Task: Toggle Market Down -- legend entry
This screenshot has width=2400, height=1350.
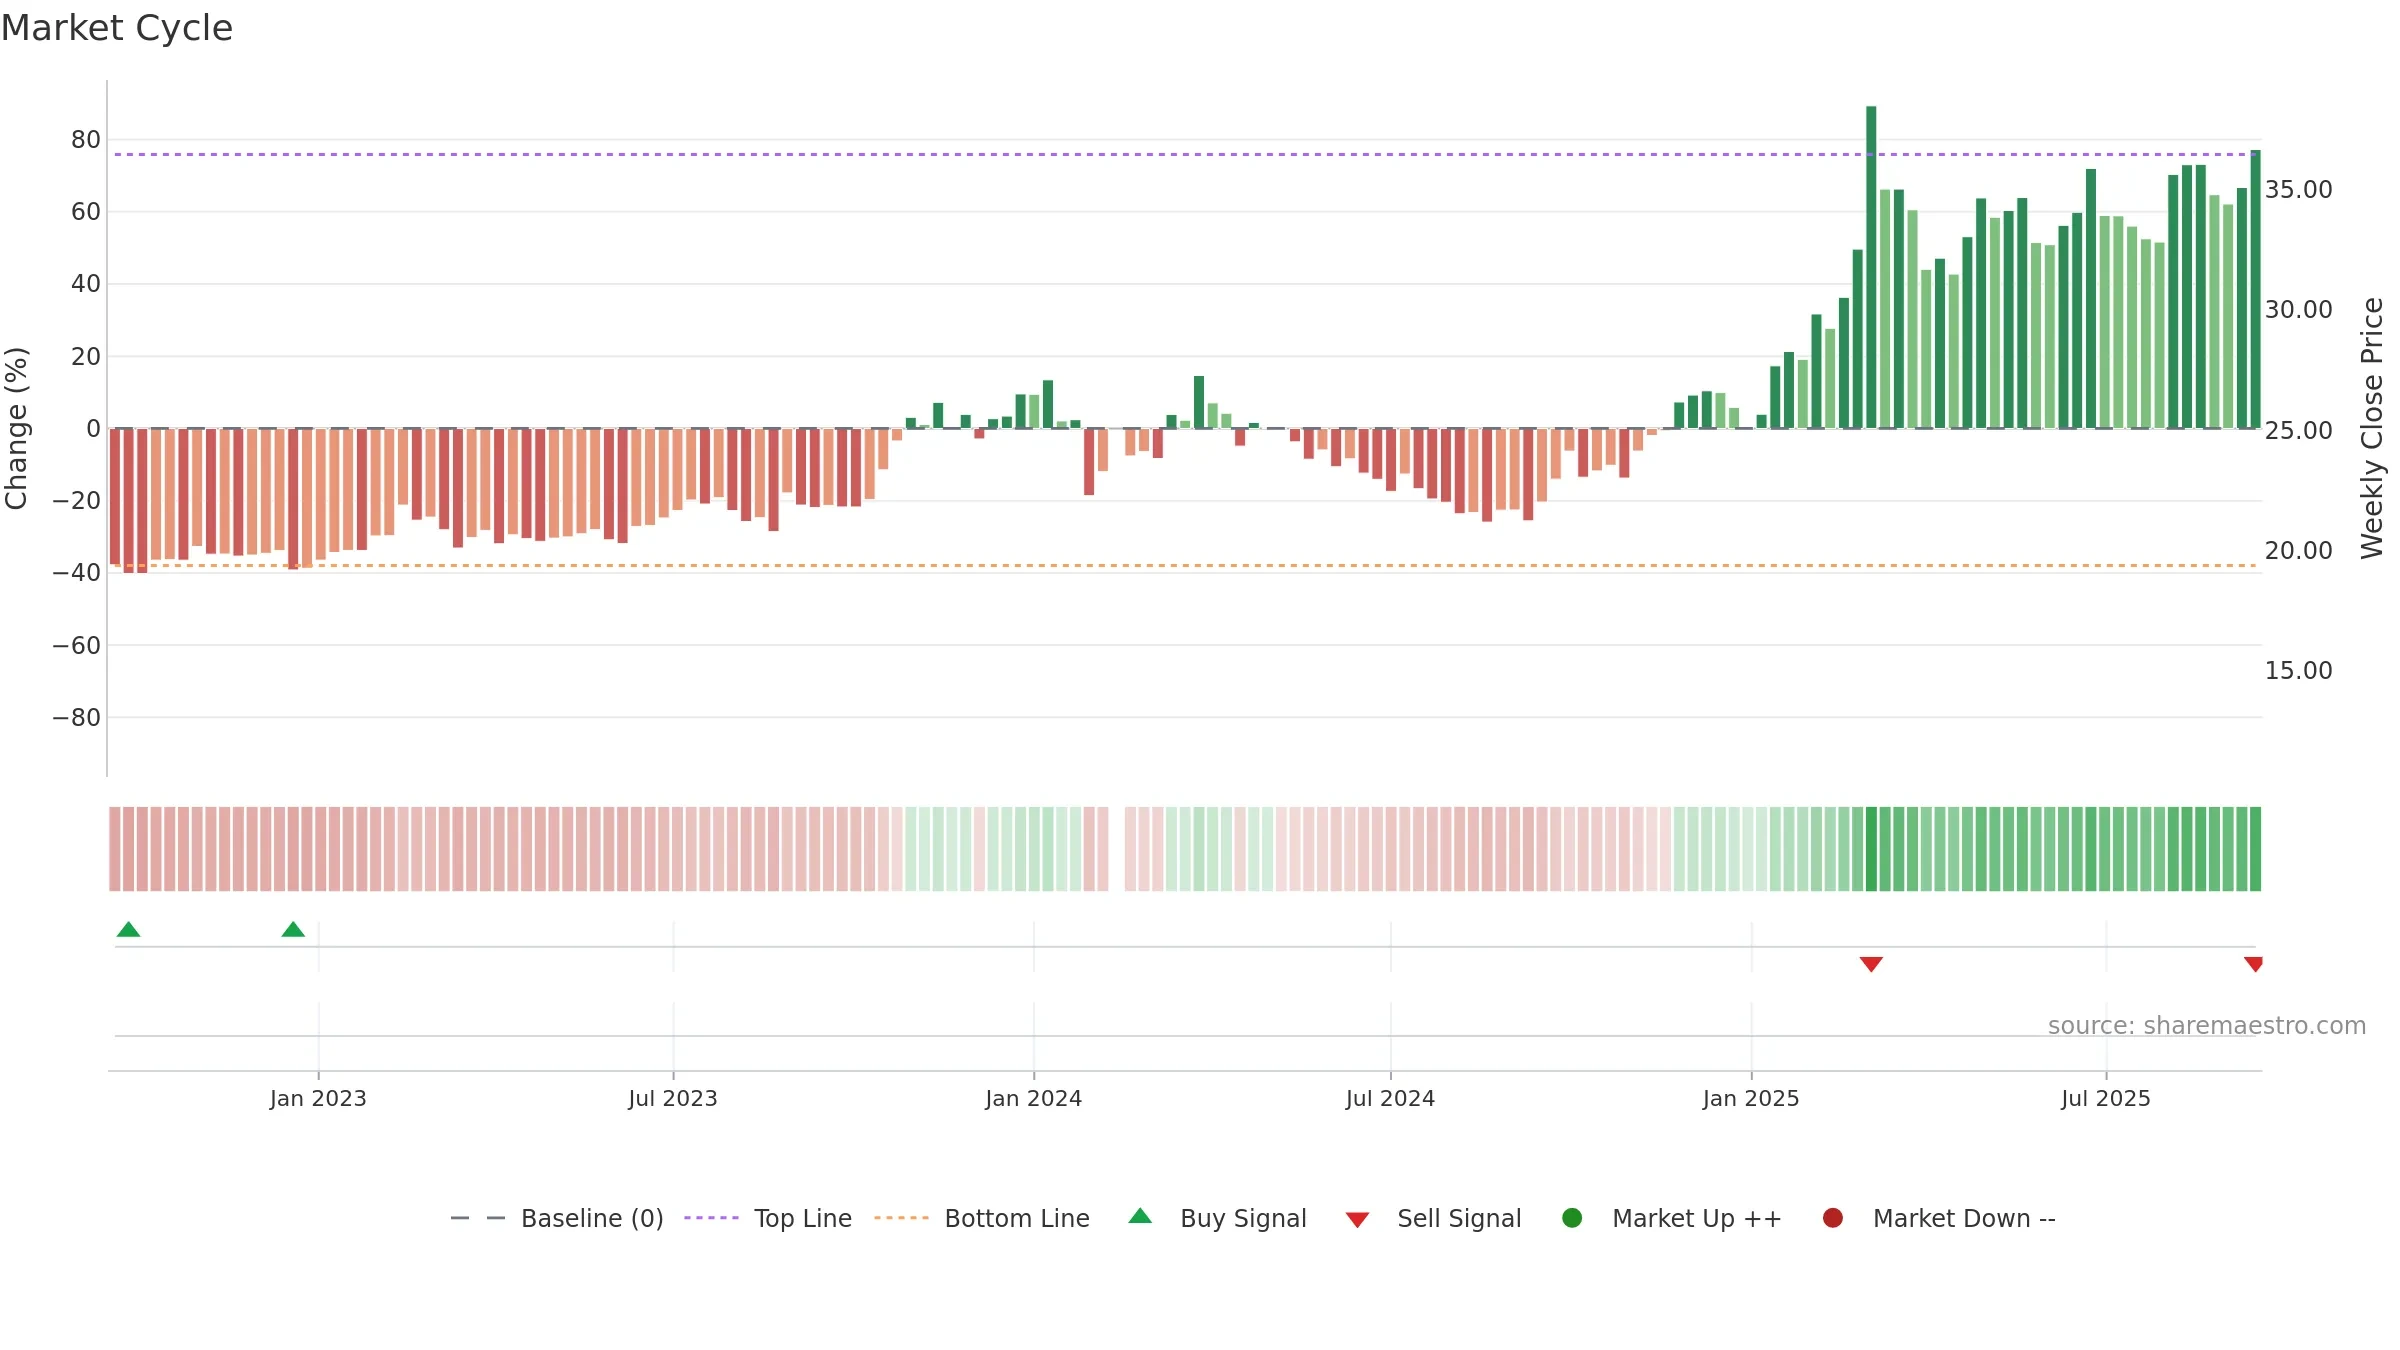Action: coord(1939,1218)
